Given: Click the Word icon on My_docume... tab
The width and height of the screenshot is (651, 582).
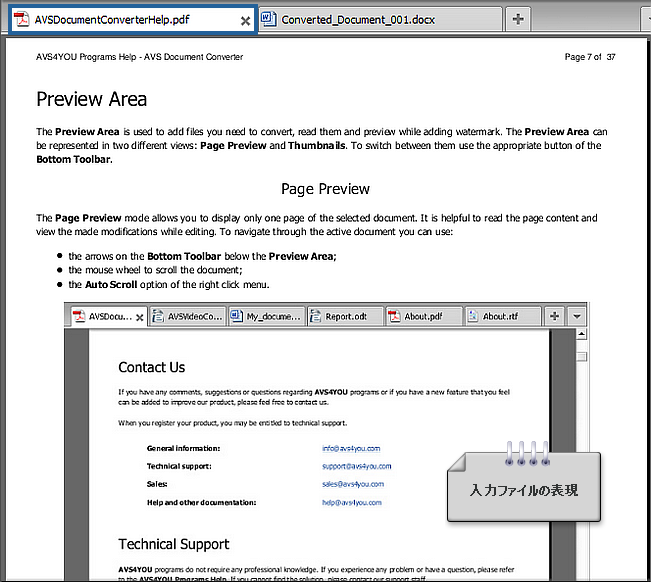Looking at the screenshot, I should click(x=236, y=316).
